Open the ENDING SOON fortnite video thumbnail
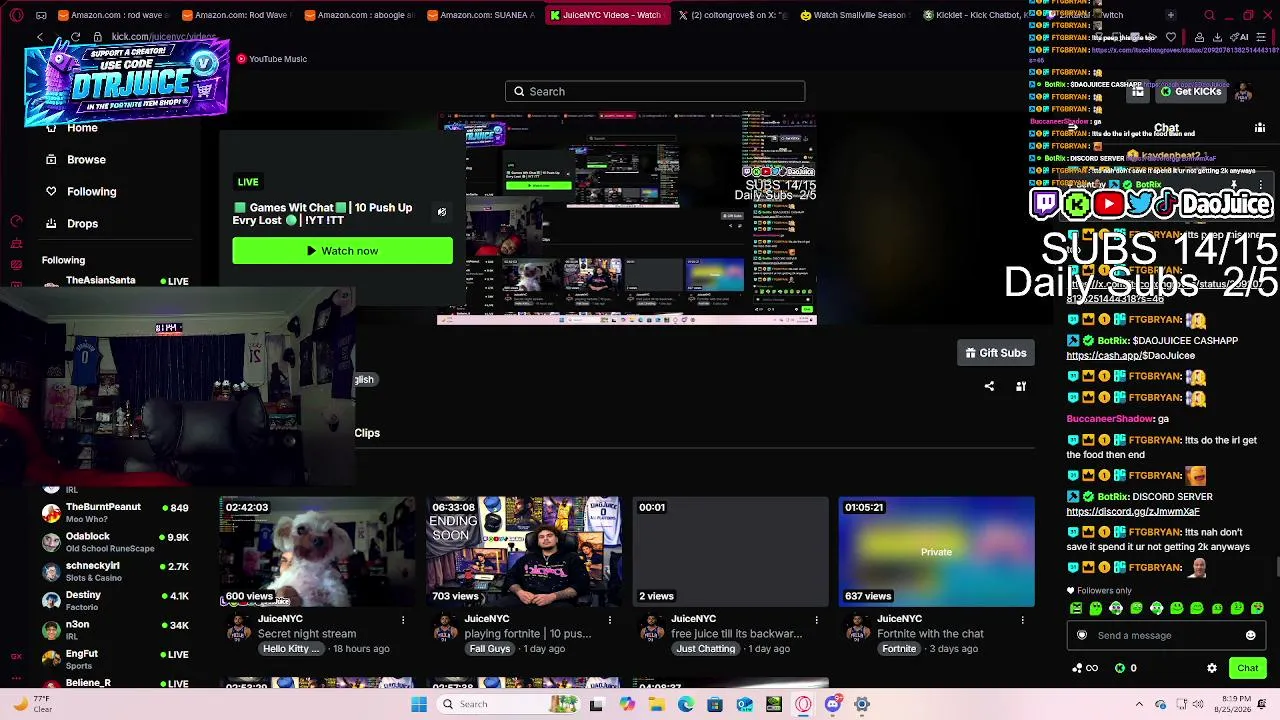The image size is (1280, 720). pos(524,552)
